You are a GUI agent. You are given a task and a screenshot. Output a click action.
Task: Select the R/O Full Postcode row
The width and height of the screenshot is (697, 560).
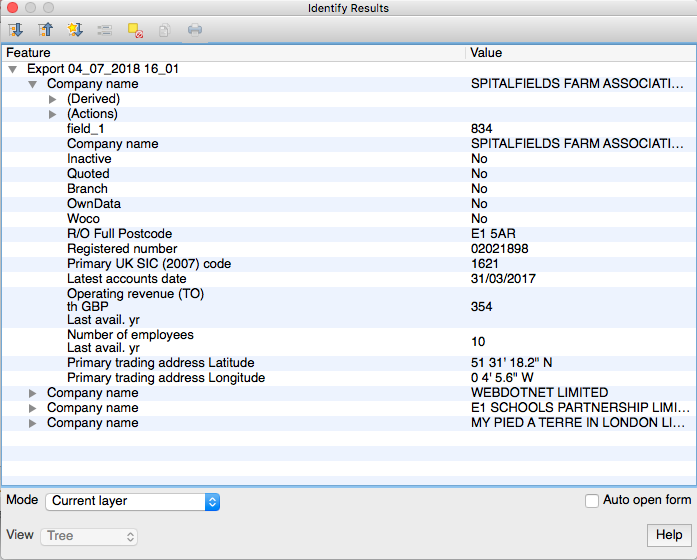tap(349, 234)
